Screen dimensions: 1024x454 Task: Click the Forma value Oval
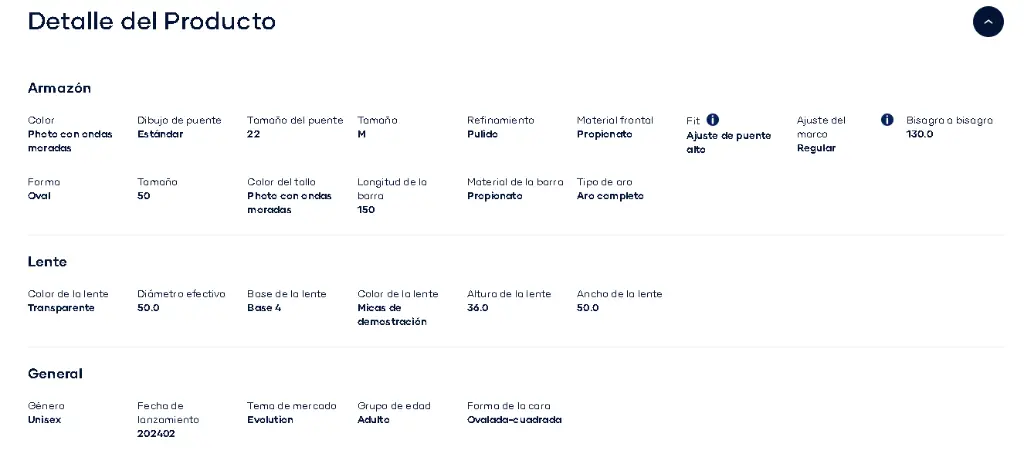[x=39, y=195]
